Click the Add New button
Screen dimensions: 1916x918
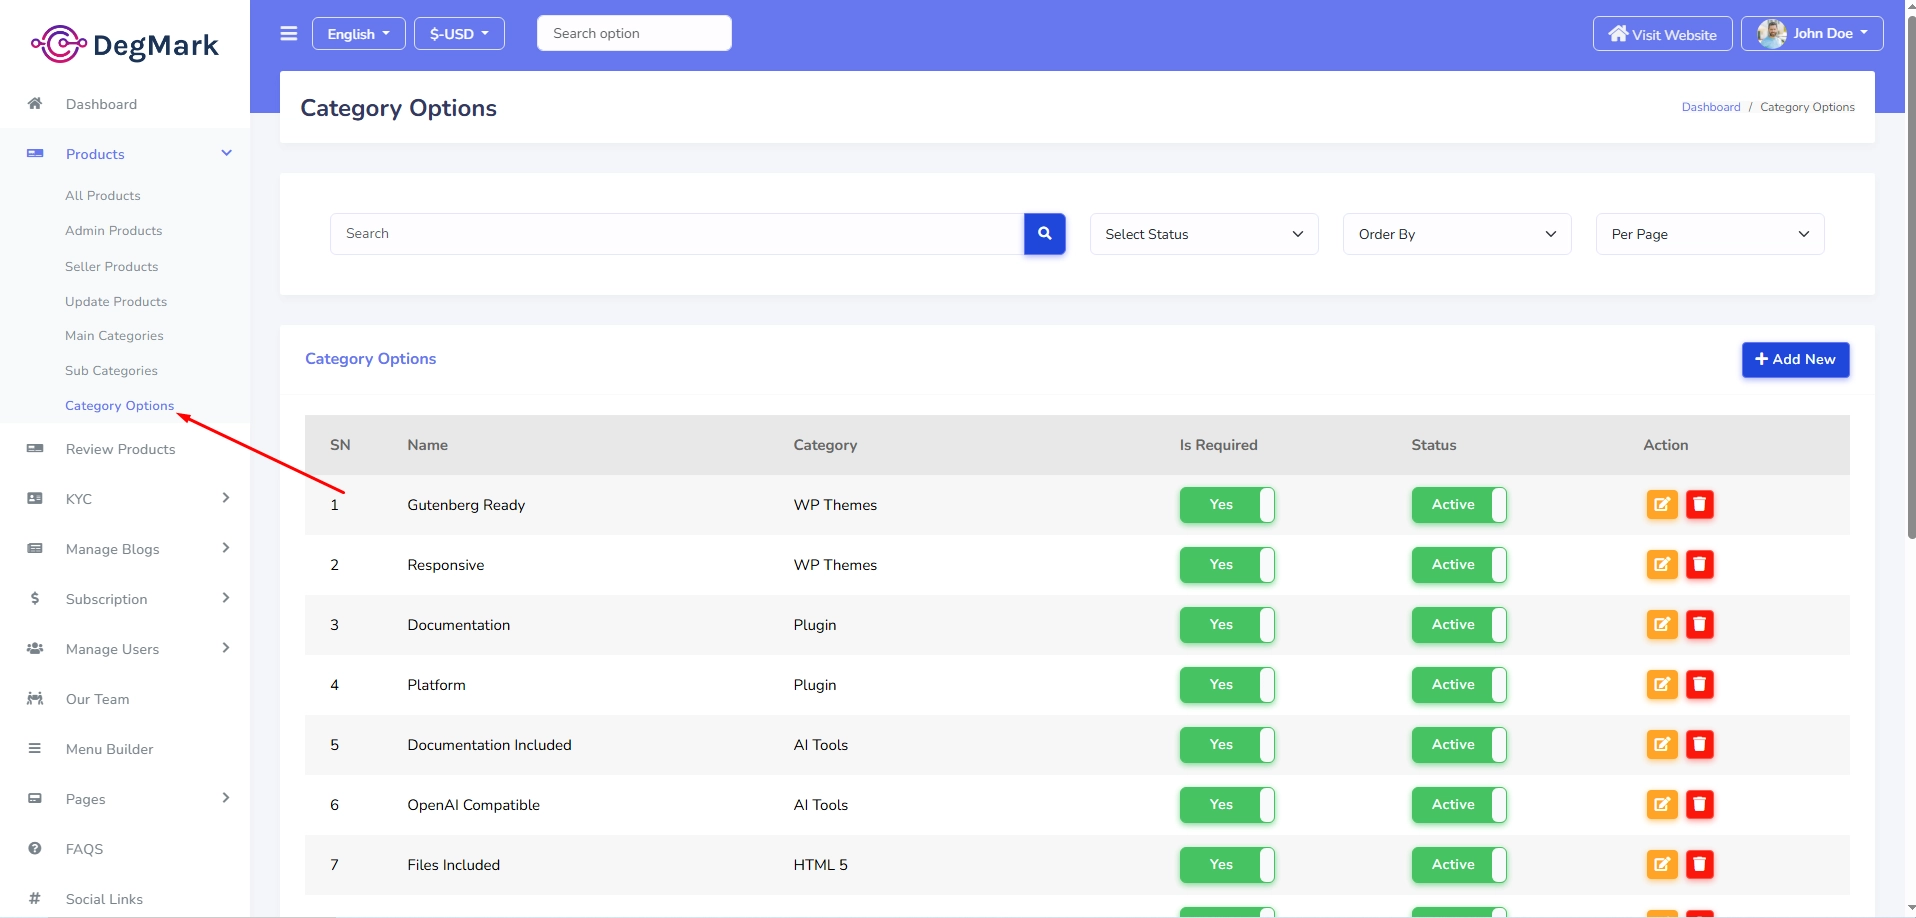(1796, 360)
